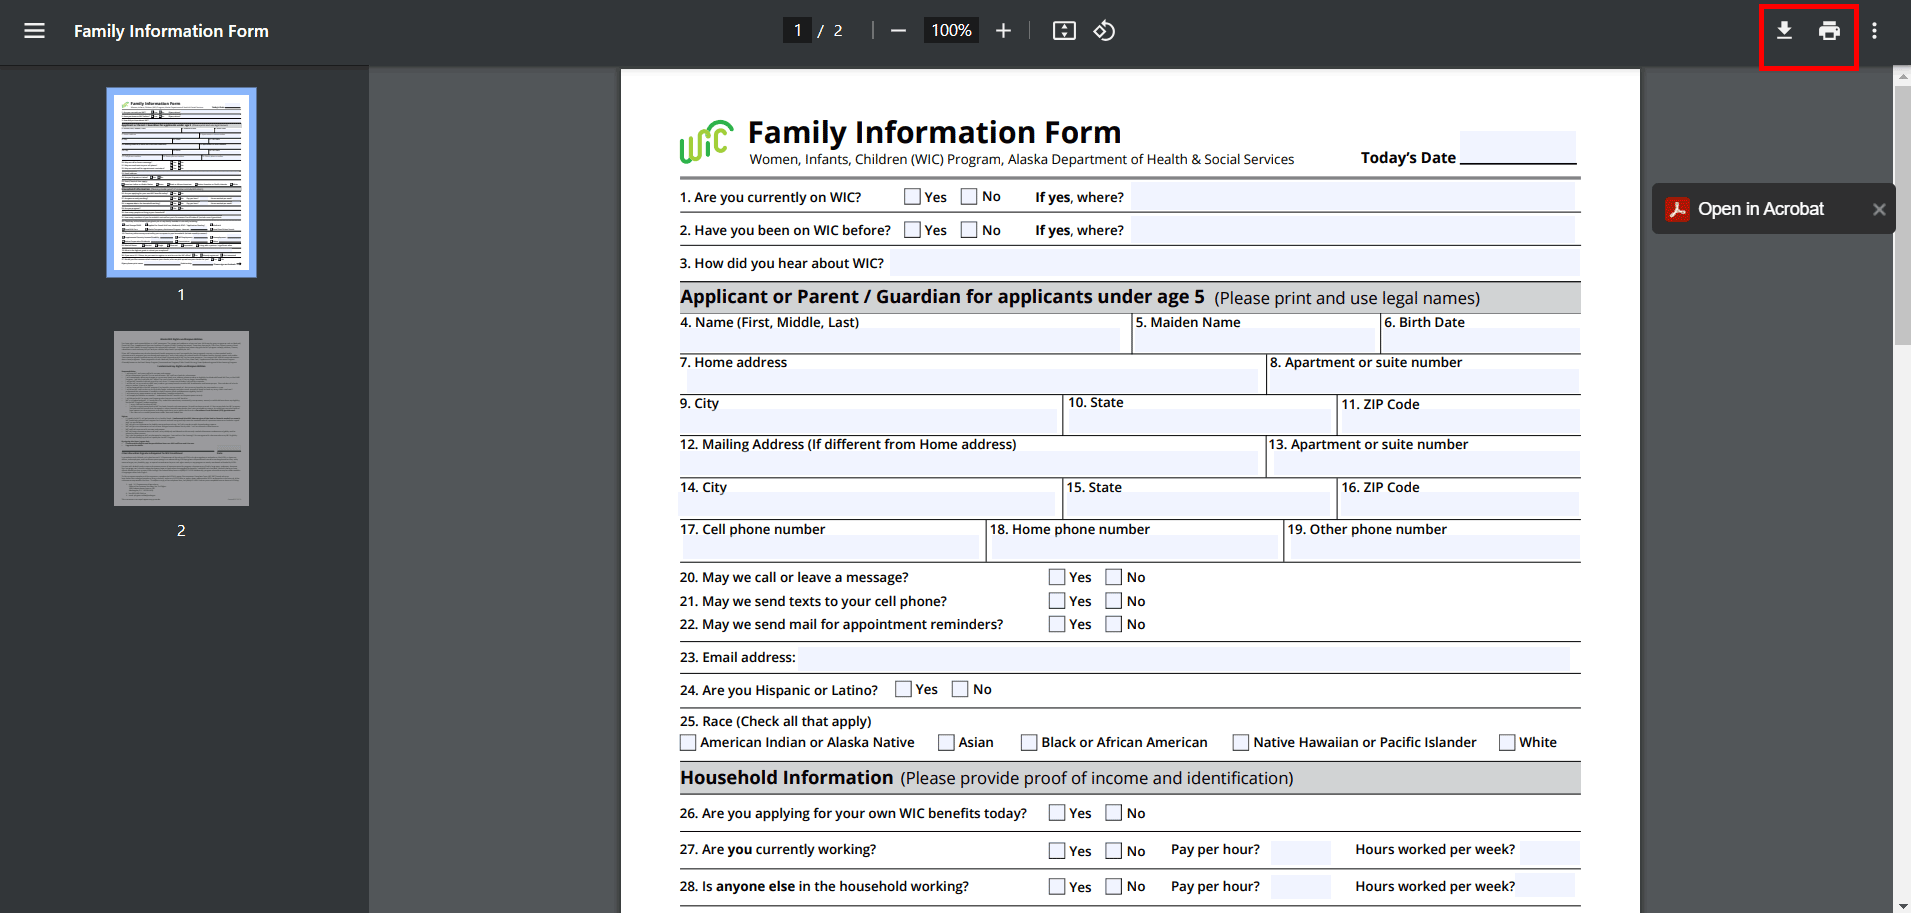Click the Birth Date field
Screen dimensions: 1911x913
pyautogui.click(x=1482, y=341)
